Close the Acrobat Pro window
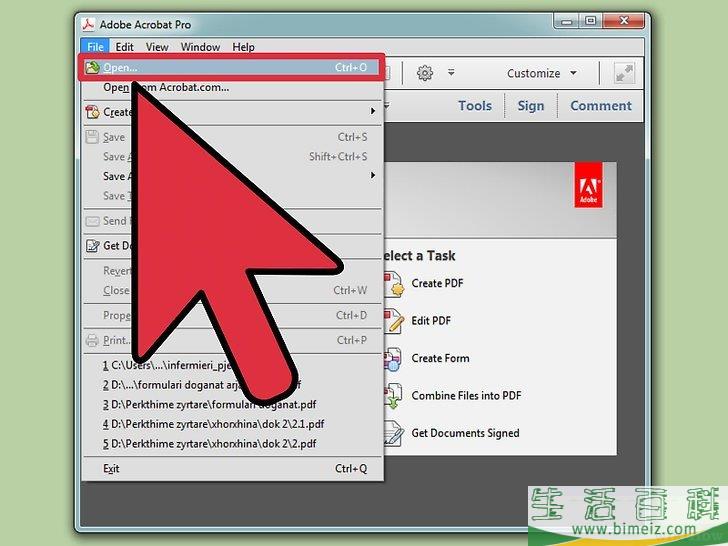The height and width of the screenshot is (546, 728). pos(624,21)
